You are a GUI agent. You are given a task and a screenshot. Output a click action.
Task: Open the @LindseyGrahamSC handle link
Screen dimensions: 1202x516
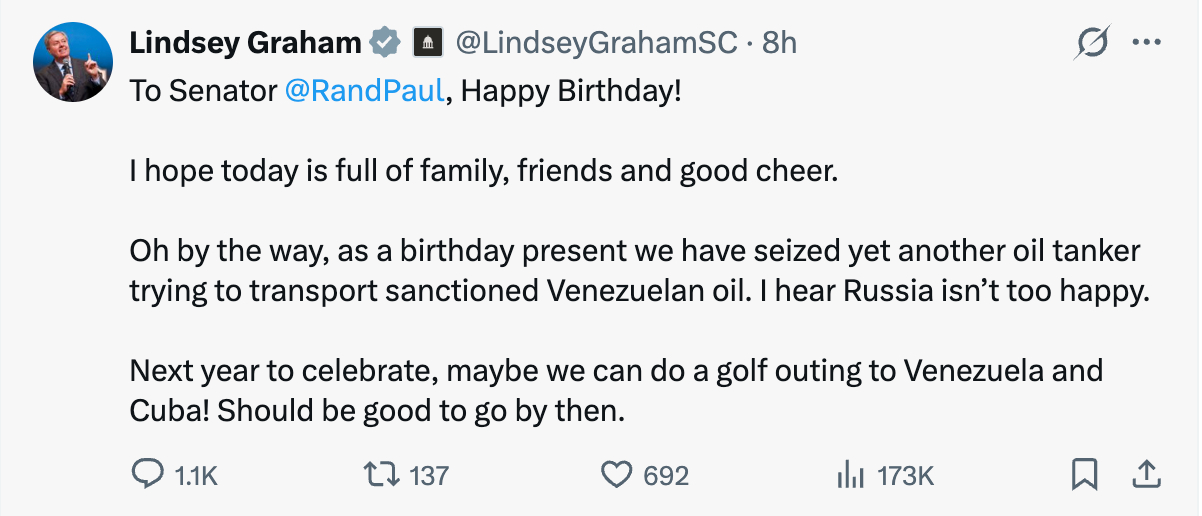pos(596,43)
